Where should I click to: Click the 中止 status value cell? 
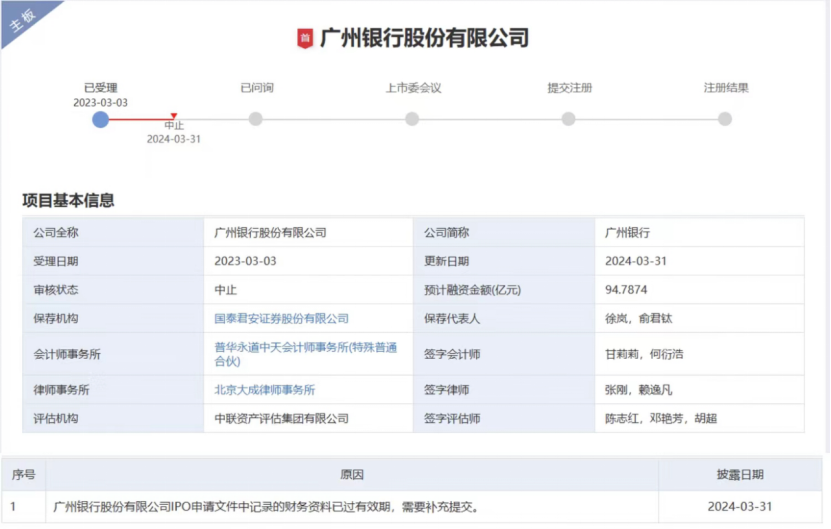(x=308, y=289)
